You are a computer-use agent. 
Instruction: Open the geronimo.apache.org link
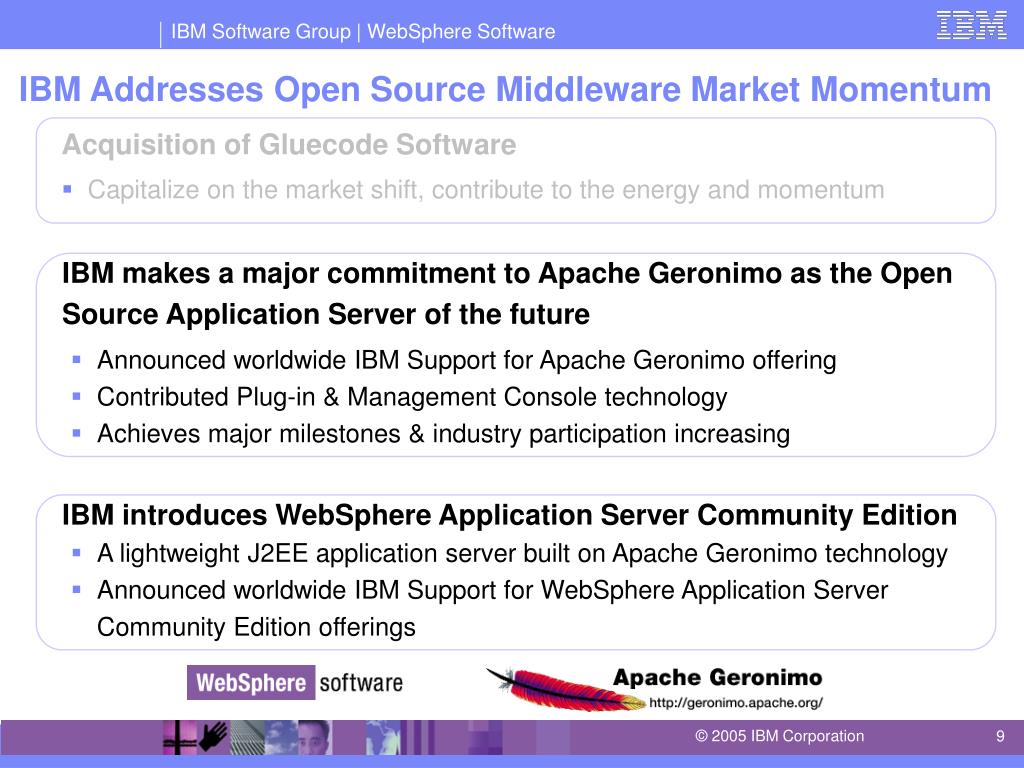point(735,703)
